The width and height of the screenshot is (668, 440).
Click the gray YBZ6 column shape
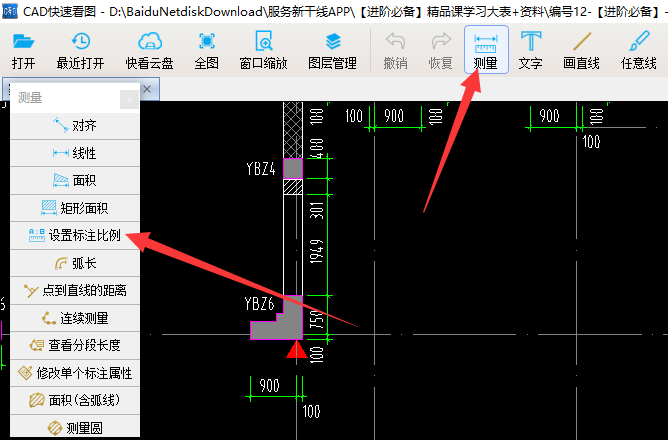point(291,326)
